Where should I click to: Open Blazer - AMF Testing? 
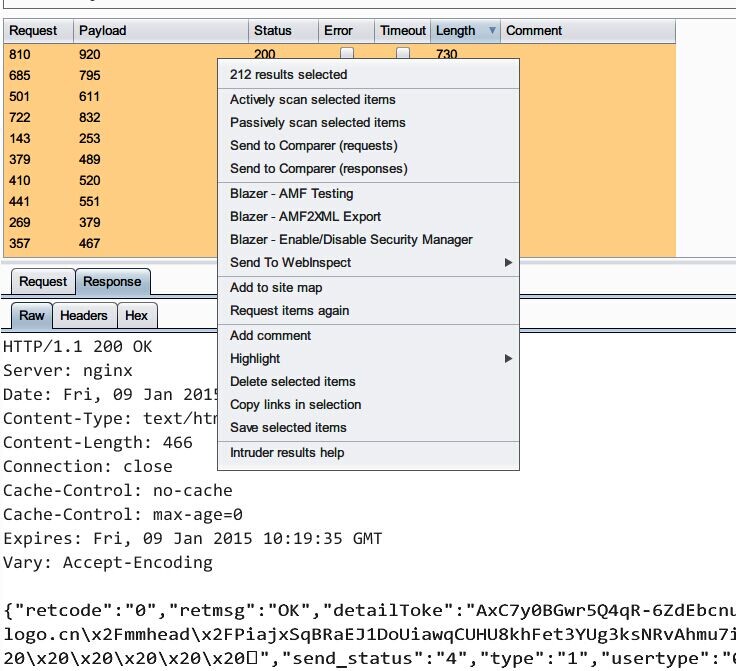[292, 194]
